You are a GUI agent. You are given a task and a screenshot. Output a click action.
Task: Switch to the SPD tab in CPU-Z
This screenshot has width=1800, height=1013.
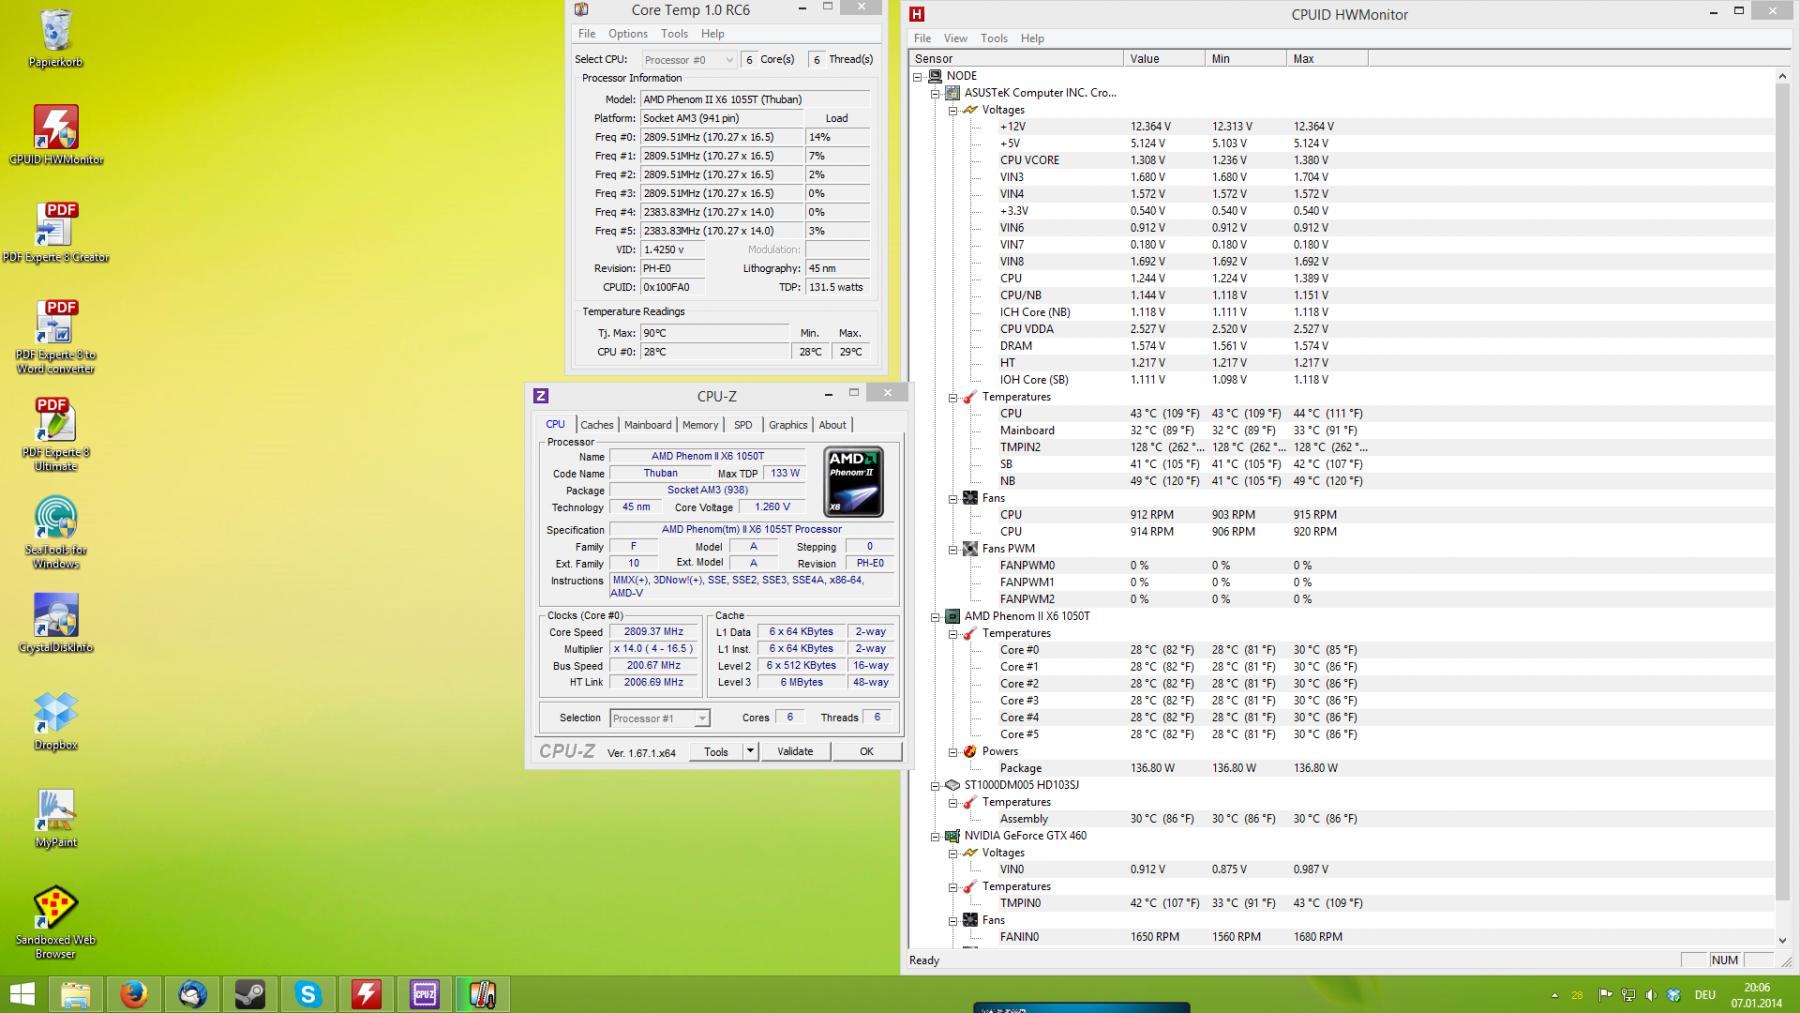click(x=743, y=425)
